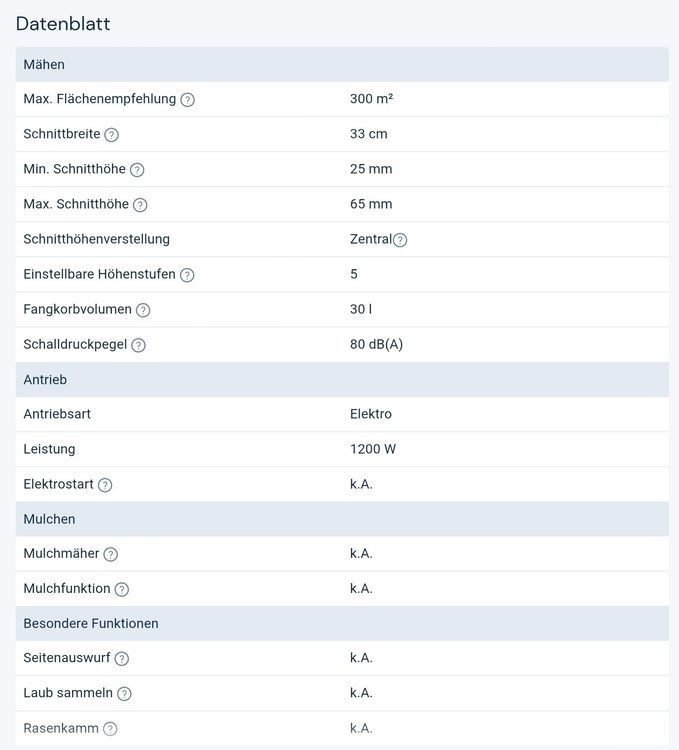The height and width of the screenshot is (750, 679).
Task: Show help for Einstellbare Höhenstufen
Action: pyautogui.click(x=187, y=275)
